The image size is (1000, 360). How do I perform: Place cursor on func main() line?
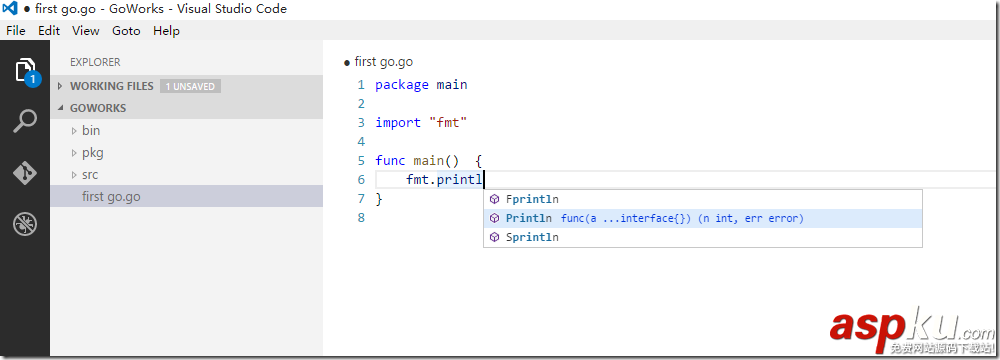pyautogui.click(x=429, y=160)
